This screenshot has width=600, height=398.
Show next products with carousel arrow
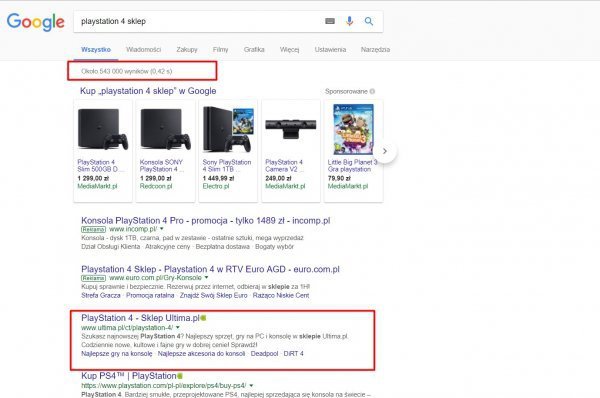pos(385,151)
